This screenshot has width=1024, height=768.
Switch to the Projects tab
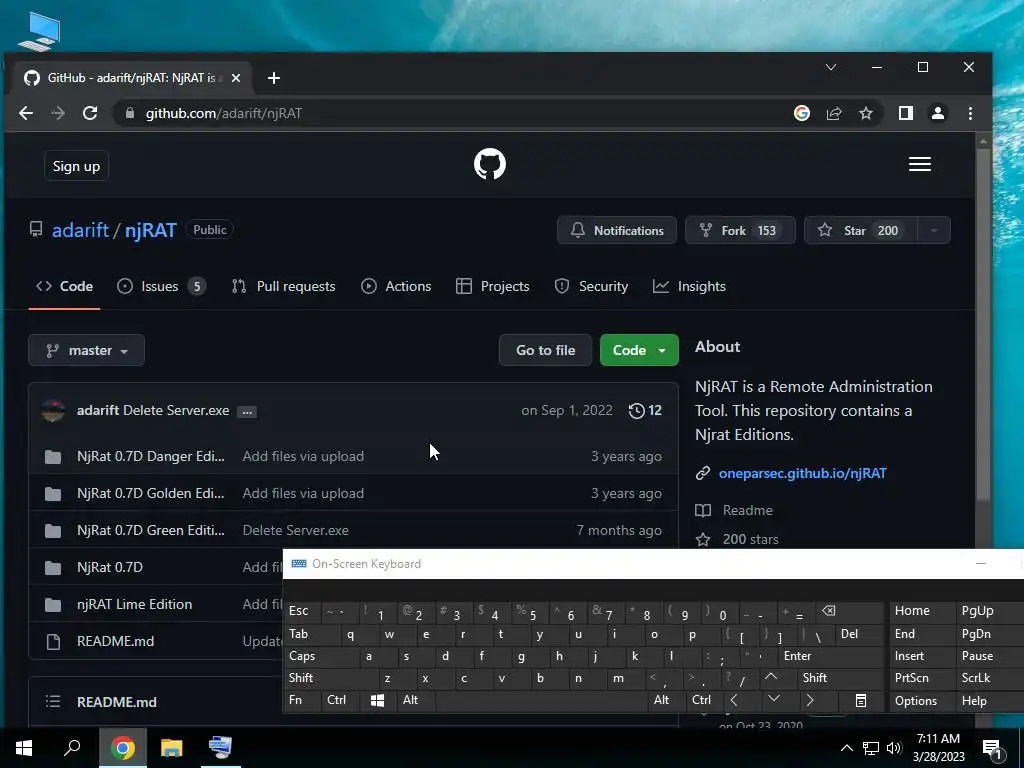(492, 286)
